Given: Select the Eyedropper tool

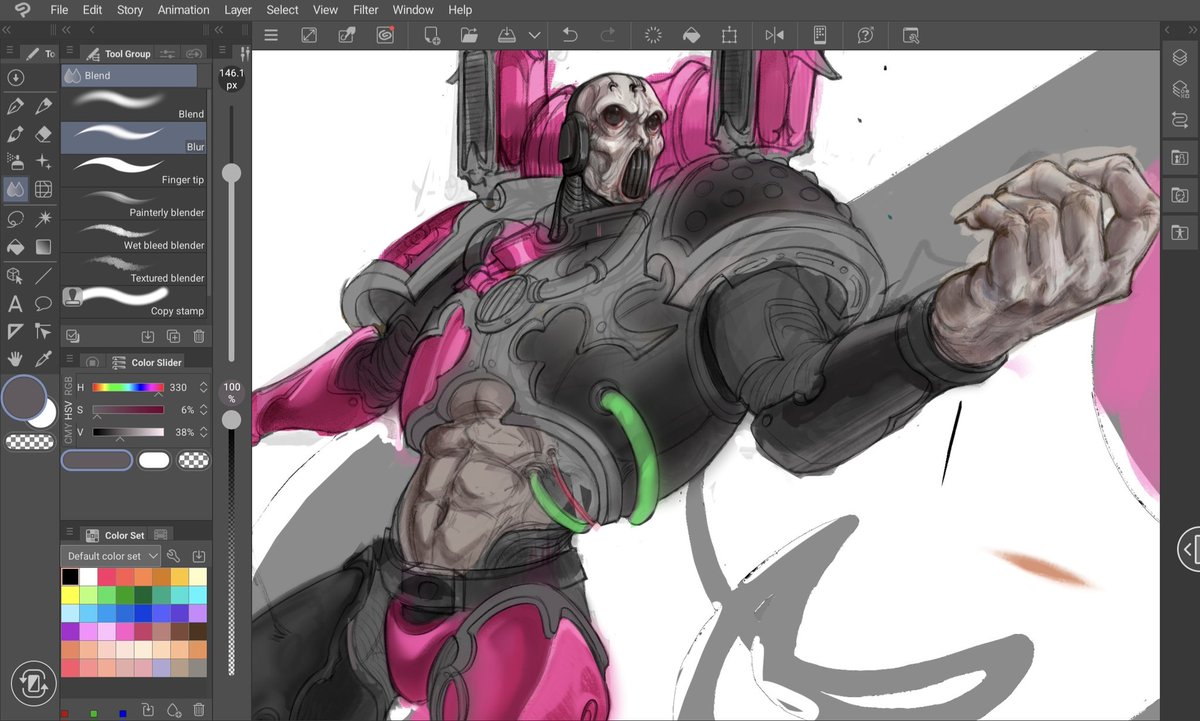Looking at the screenshot, I should pos(43,359).
